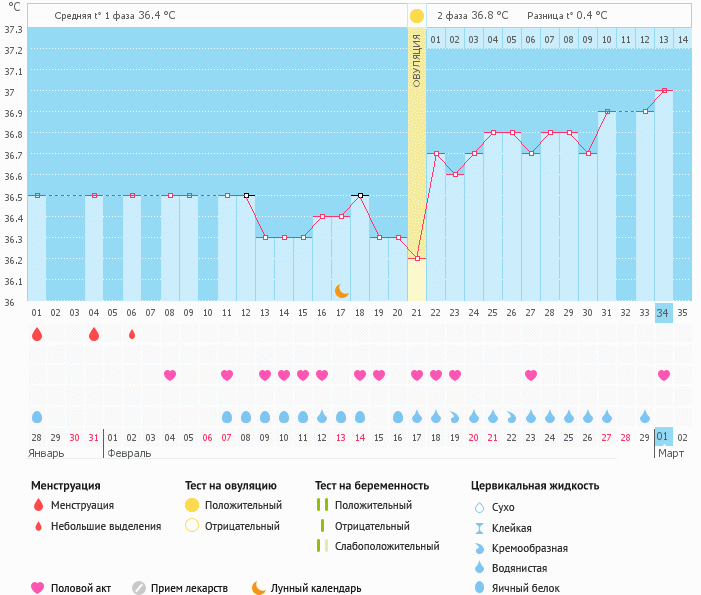Select the intercourse heart on cycle day 19

click(379, 375)
